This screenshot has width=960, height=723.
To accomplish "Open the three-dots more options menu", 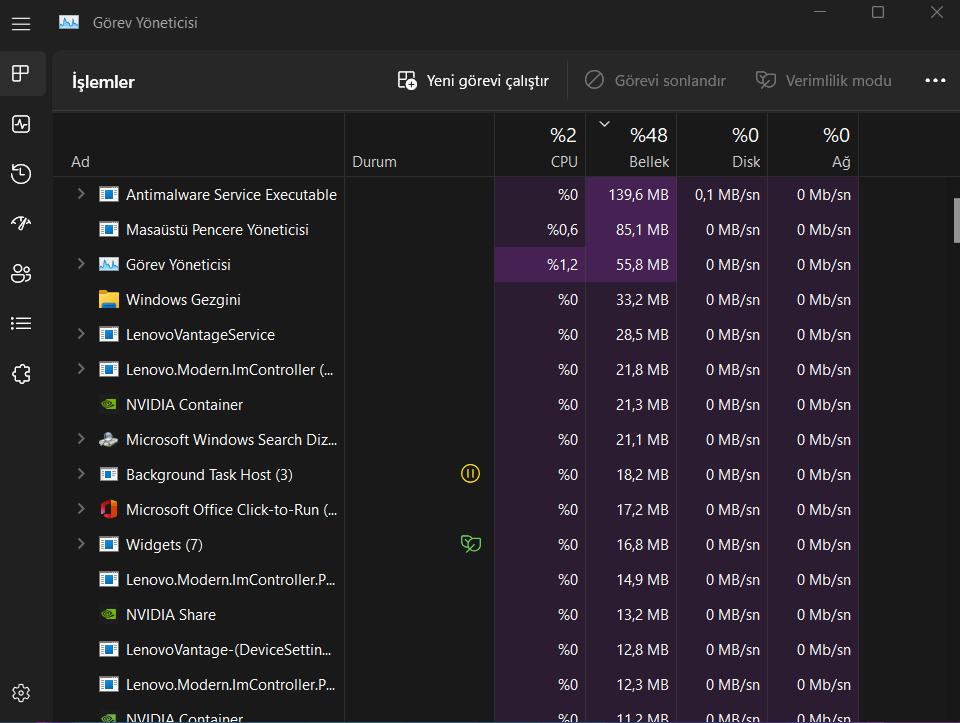I will point(935,81).
